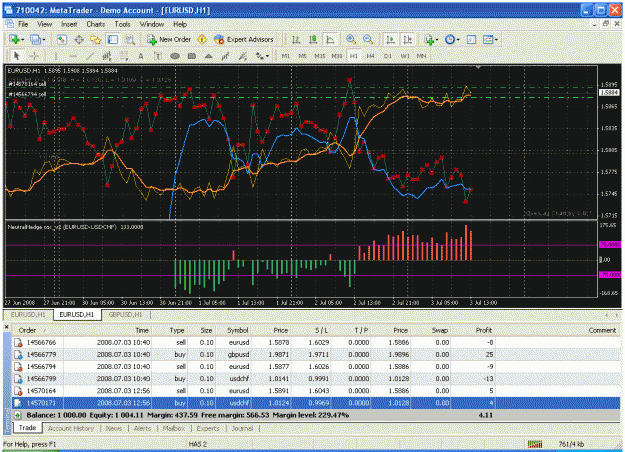Screen dimensions: 625x452
Task: Switch chart to W1 timeframe
Action: (x=405, y=56)
